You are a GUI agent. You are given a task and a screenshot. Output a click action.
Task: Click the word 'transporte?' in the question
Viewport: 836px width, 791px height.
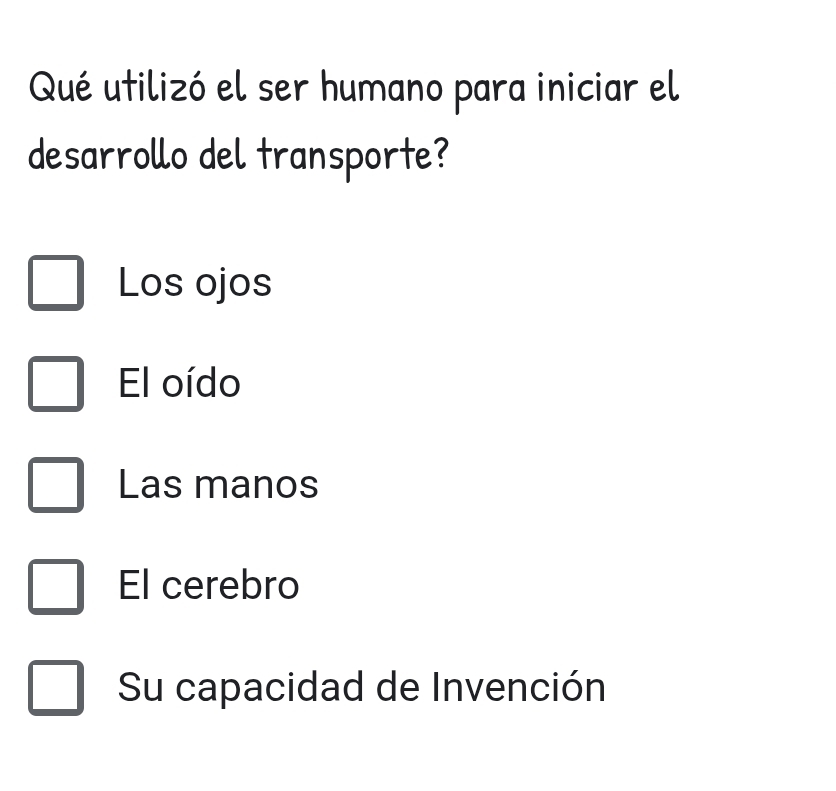pyautogui.click(x=353, y=156)
